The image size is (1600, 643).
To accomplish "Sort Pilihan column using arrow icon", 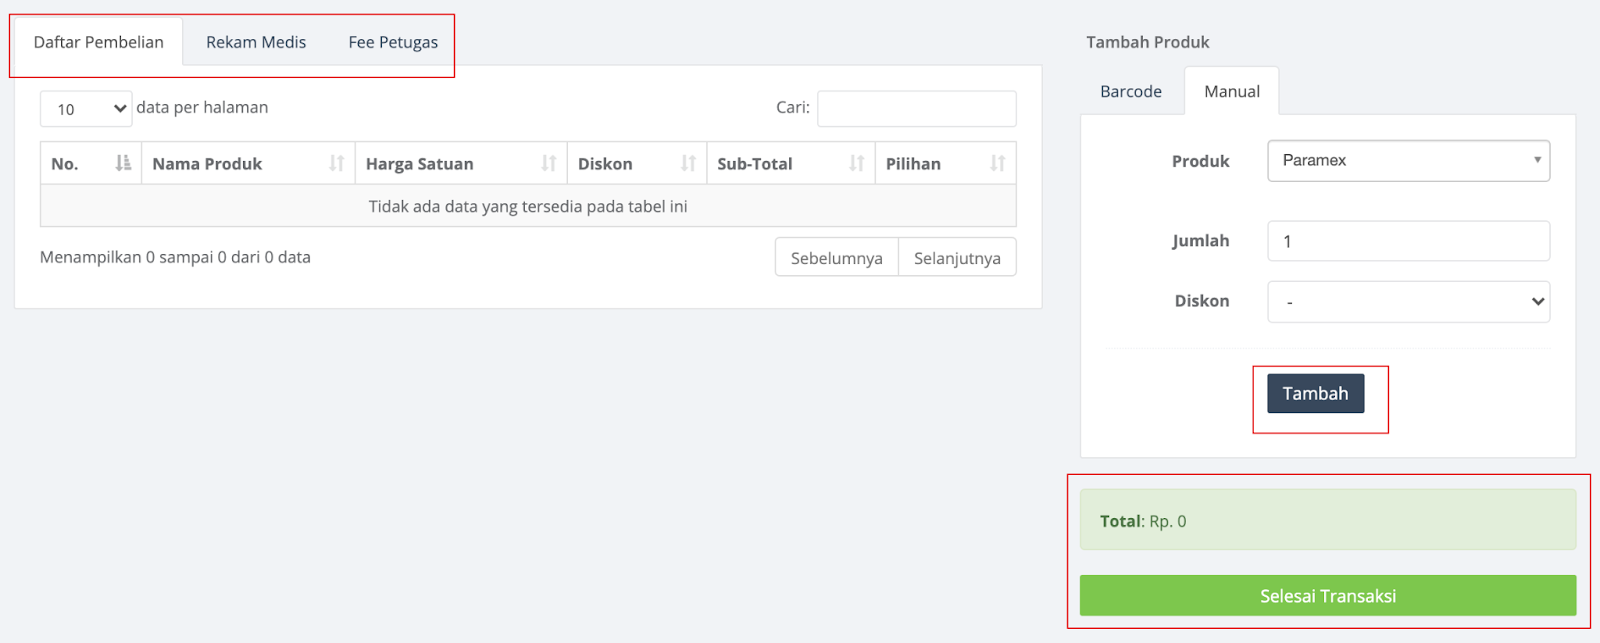I will 997,163.
